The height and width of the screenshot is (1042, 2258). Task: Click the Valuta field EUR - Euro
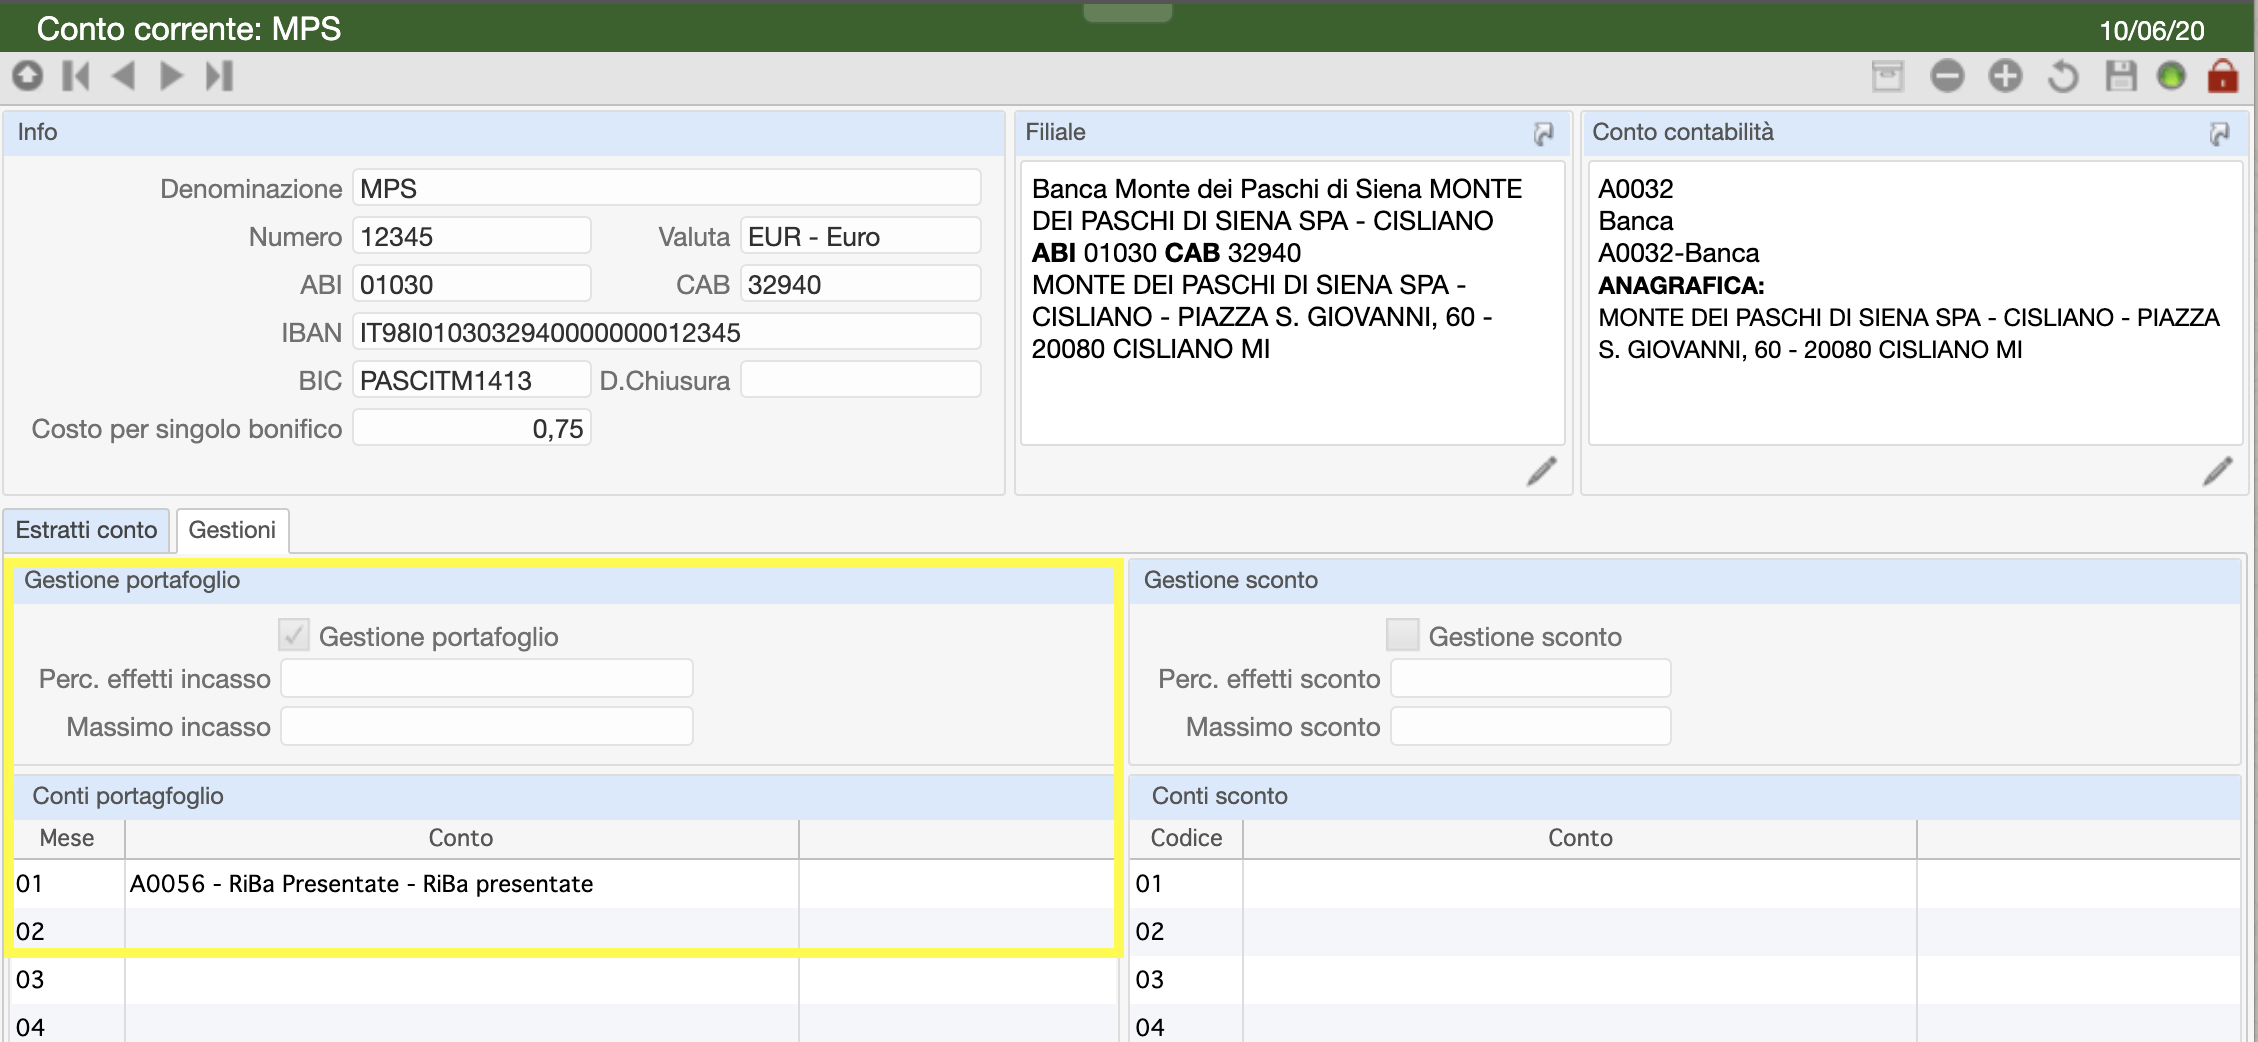pos(860,236)
